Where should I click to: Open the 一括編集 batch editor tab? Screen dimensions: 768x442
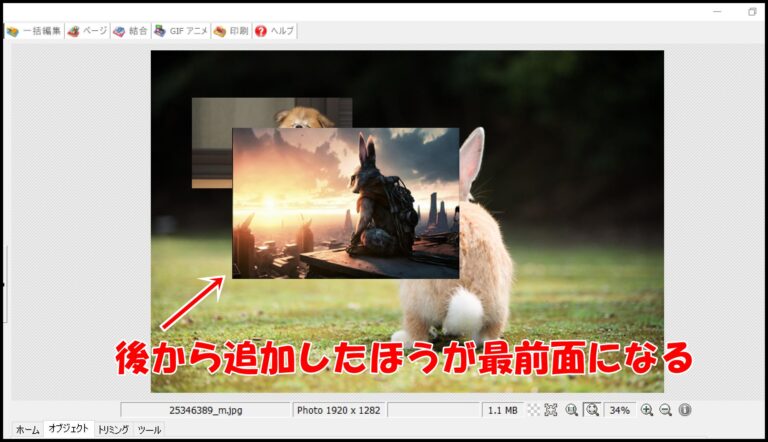pyautogui.click(x=34, y=31)
